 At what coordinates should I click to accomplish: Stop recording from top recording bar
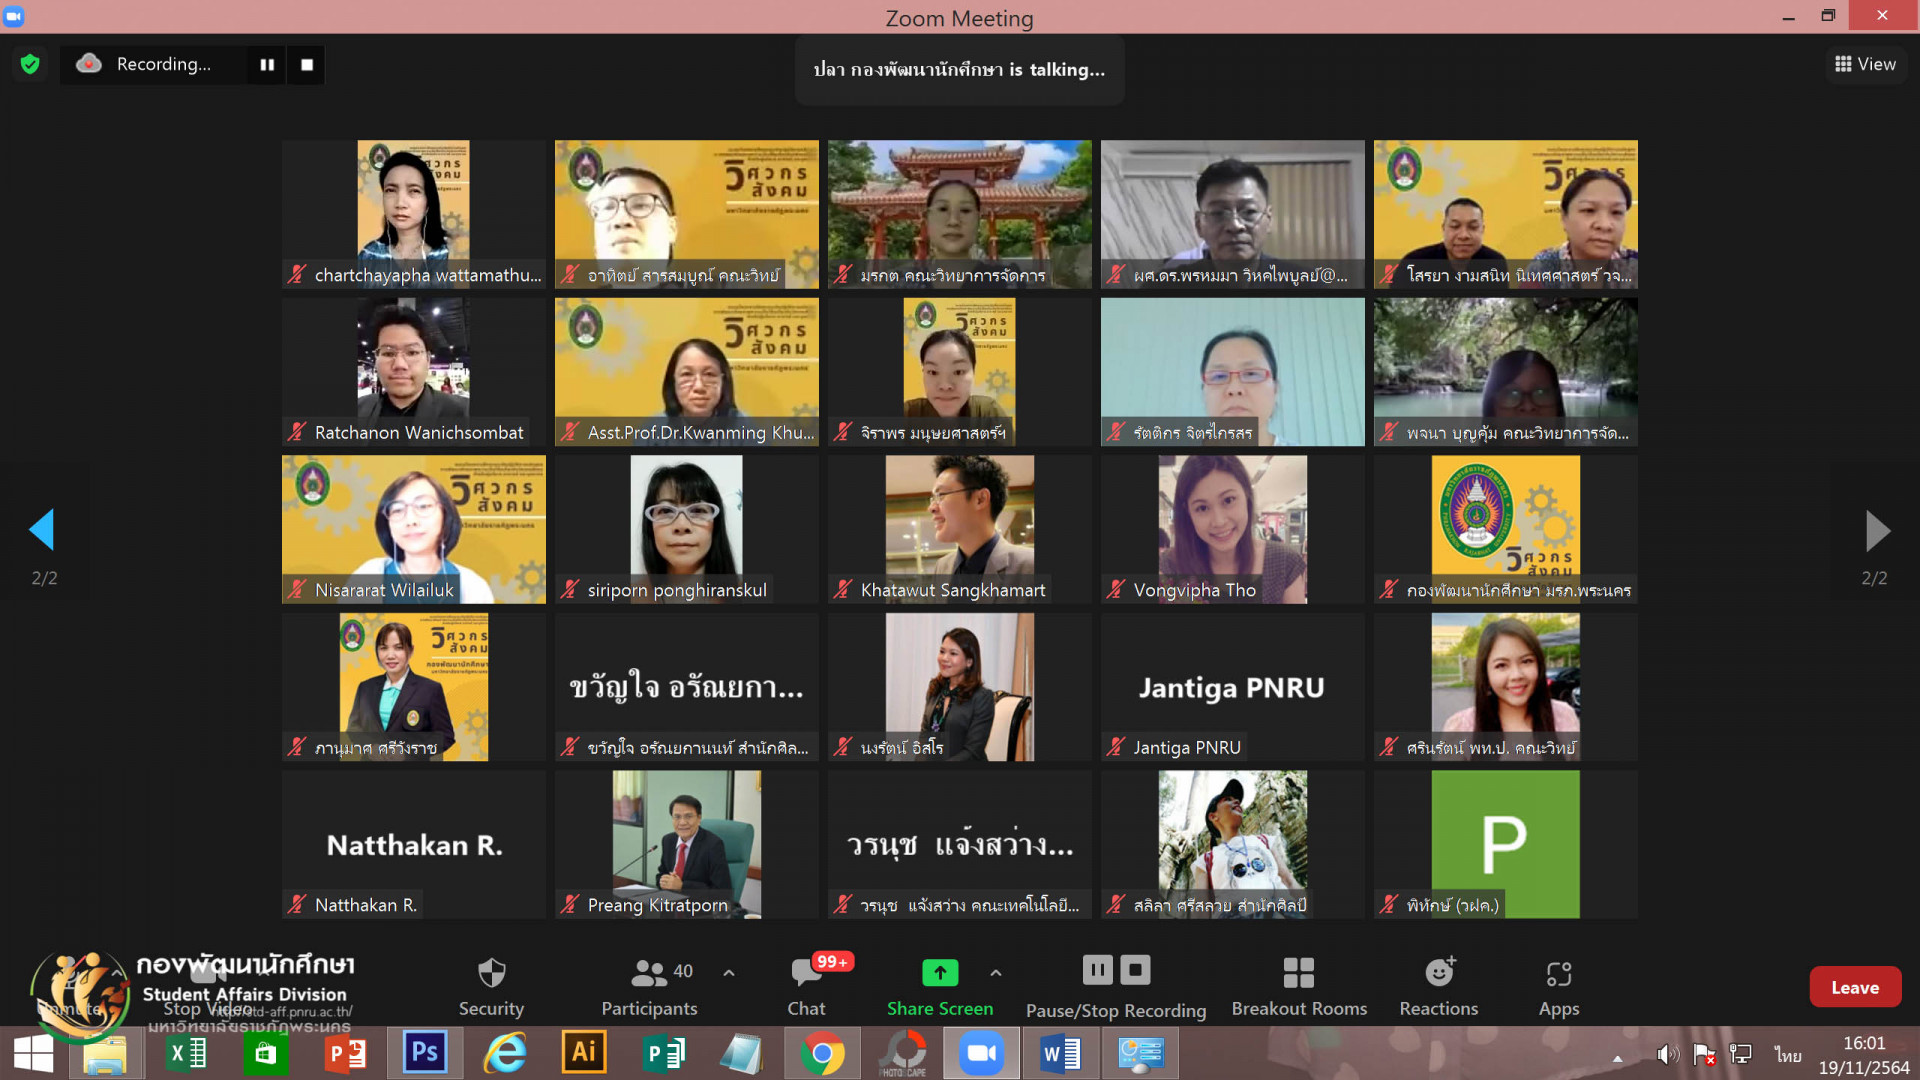[x=307, y=64]
